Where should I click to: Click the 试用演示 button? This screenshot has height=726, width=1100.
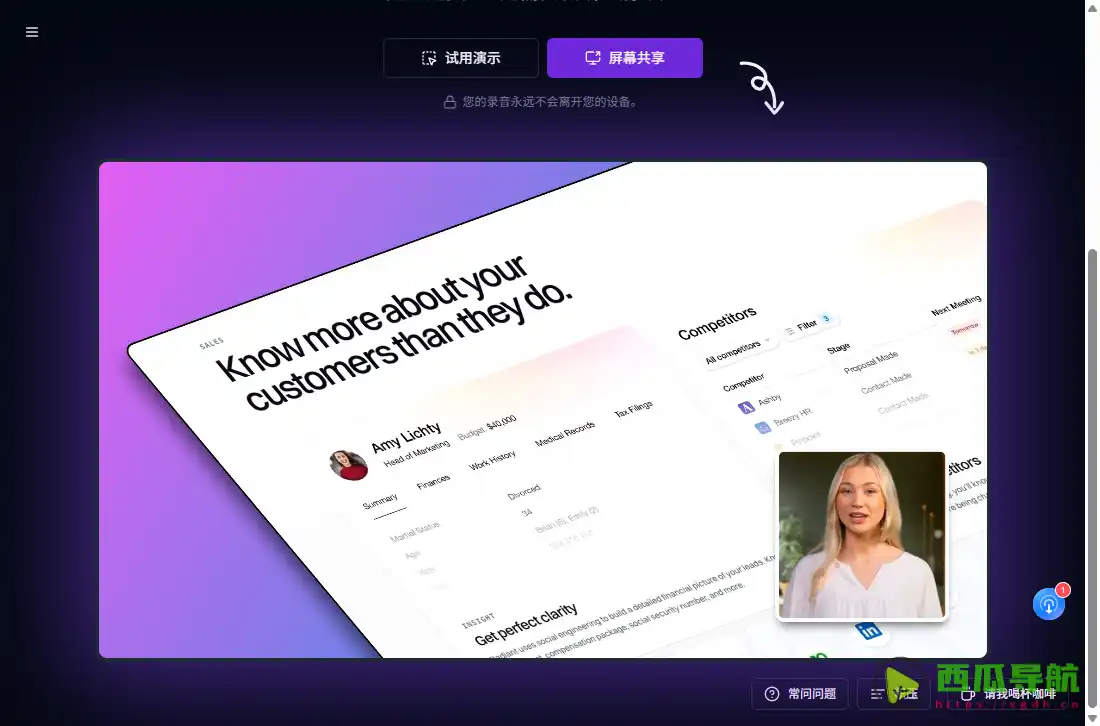click(461, 58)
